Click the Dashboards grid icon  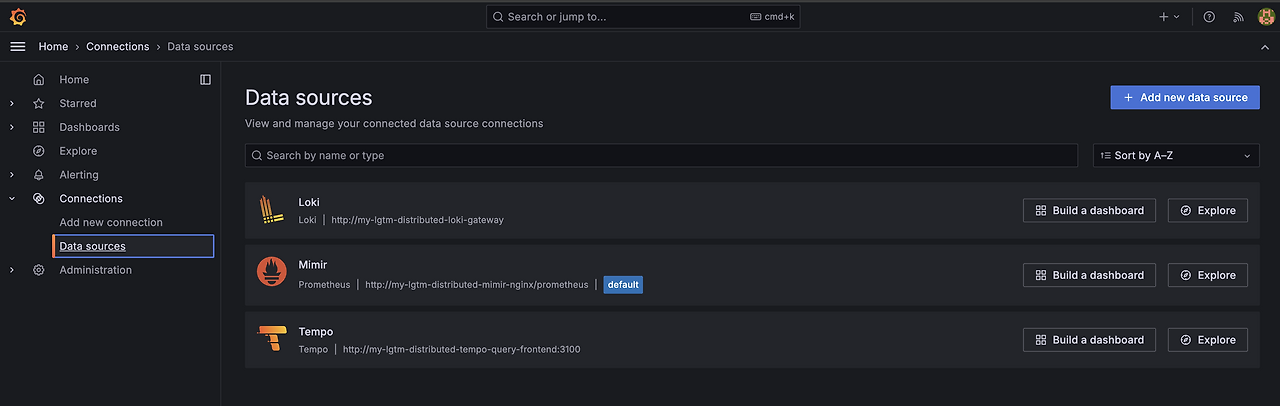[39, 127]
